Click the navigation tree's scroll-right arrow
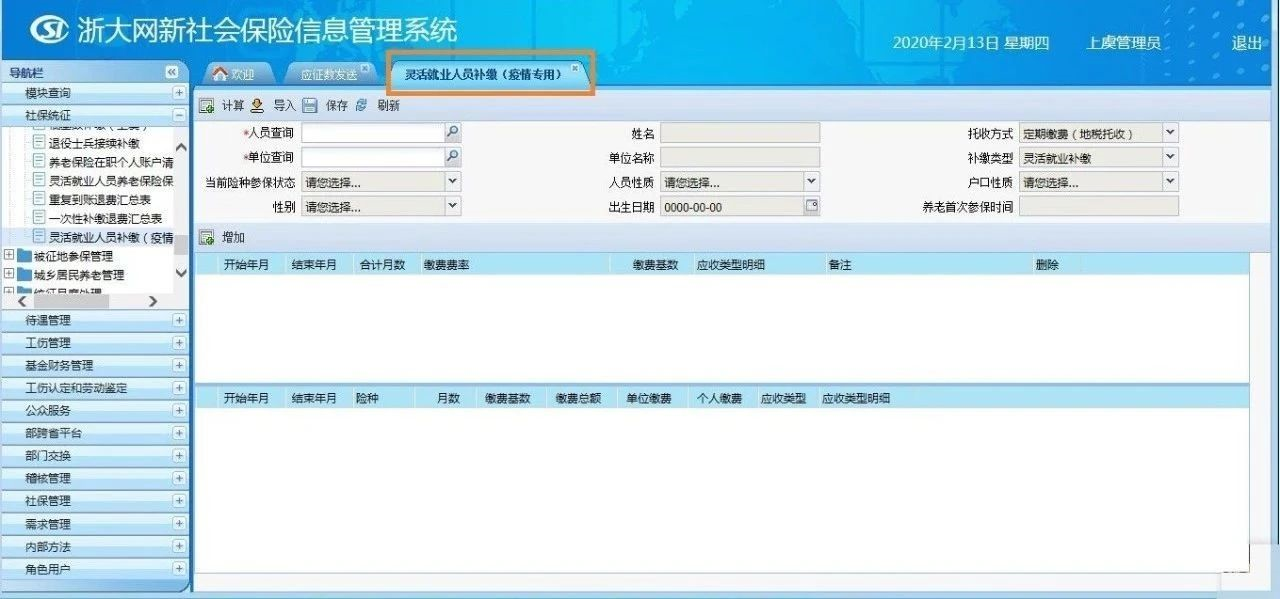 coord(152,301)
